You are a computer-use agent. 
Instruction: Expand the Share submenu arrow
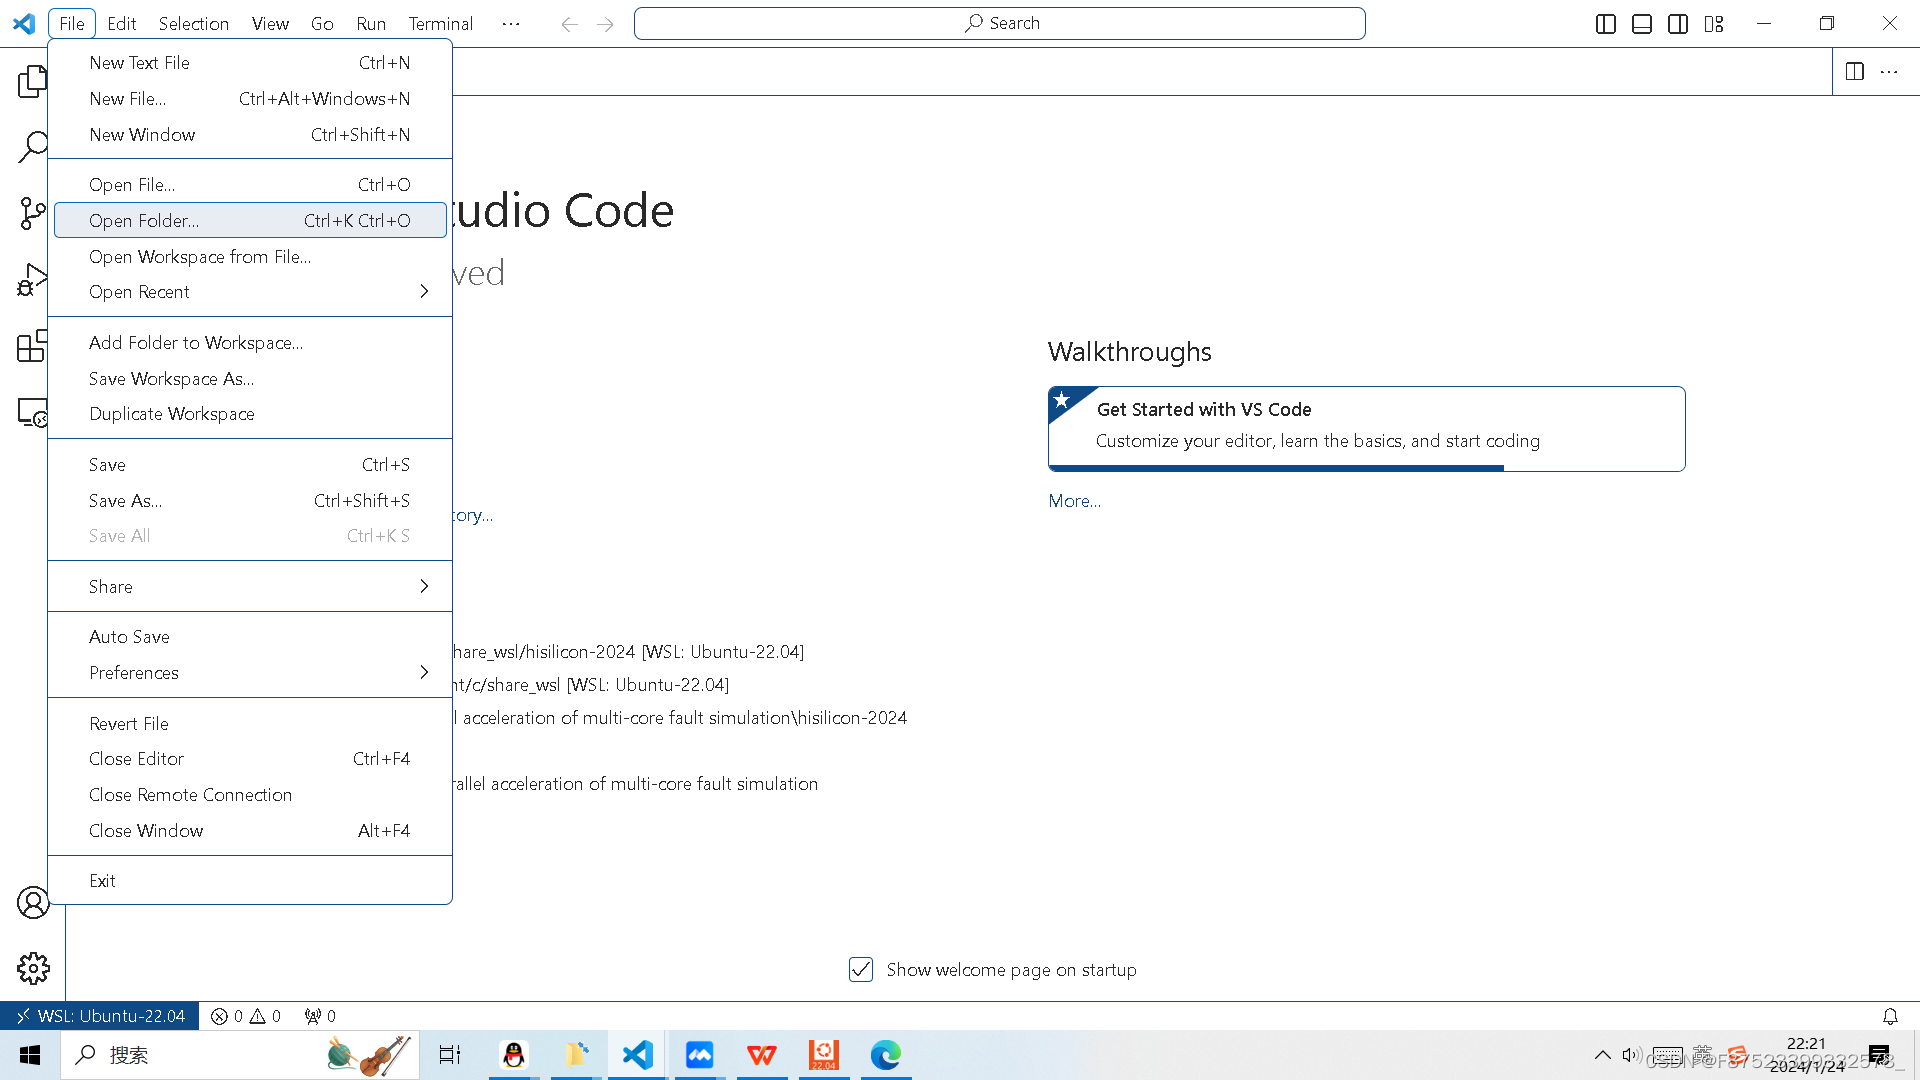pyautogui.click(x=425, y=585)
